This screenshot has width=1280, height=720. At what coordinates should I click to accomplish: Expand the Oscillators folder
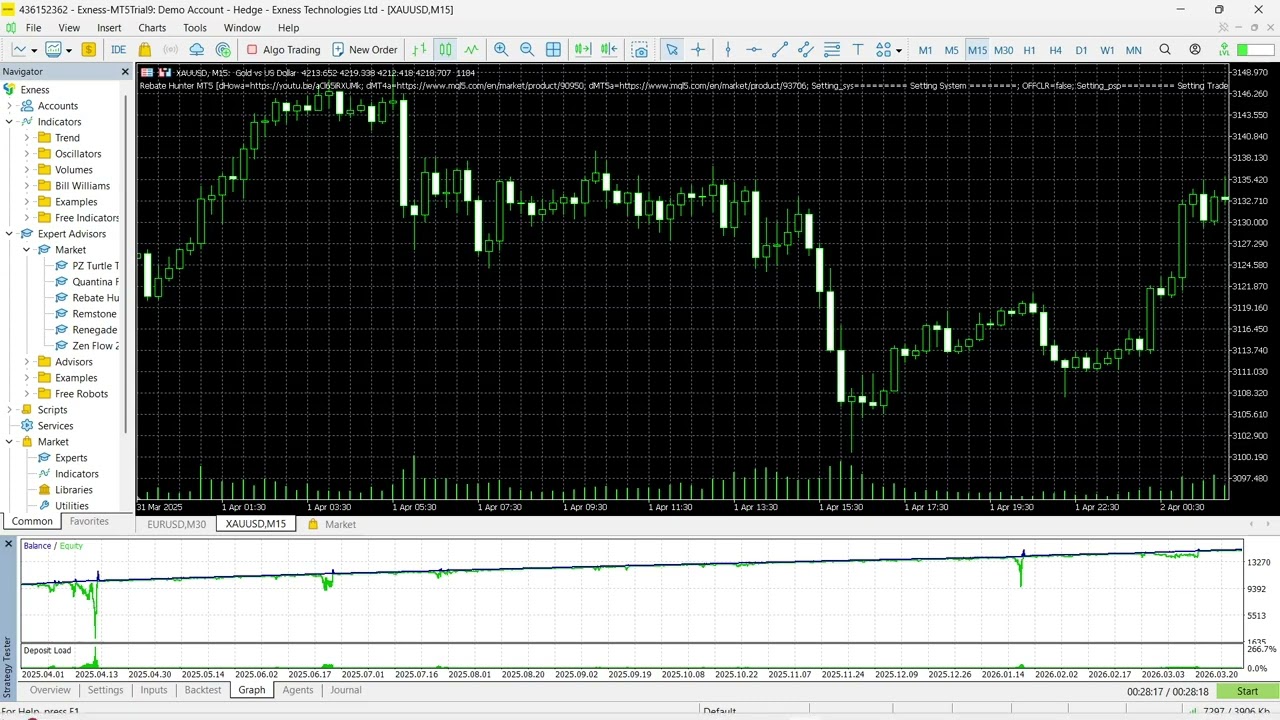(x=27, y=154)
